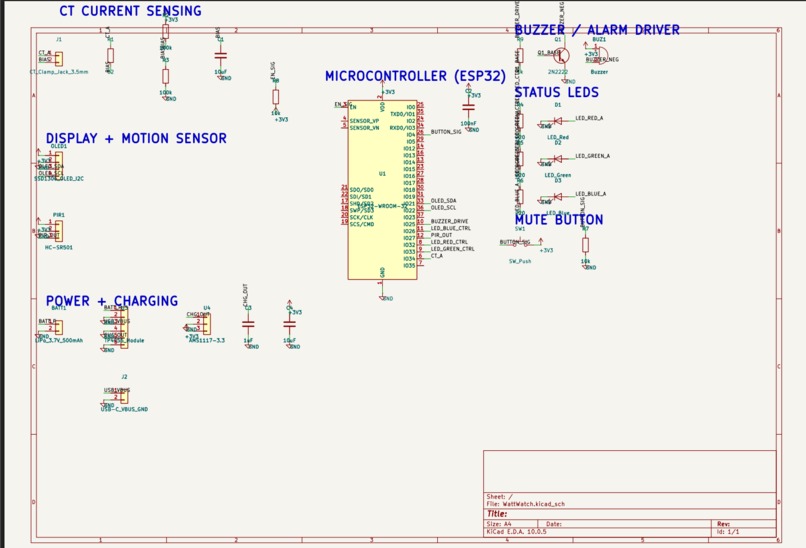Select the 1uF capacitor on CHG_OUT
This screenshot has width=806, height=548.
[248, 324]
